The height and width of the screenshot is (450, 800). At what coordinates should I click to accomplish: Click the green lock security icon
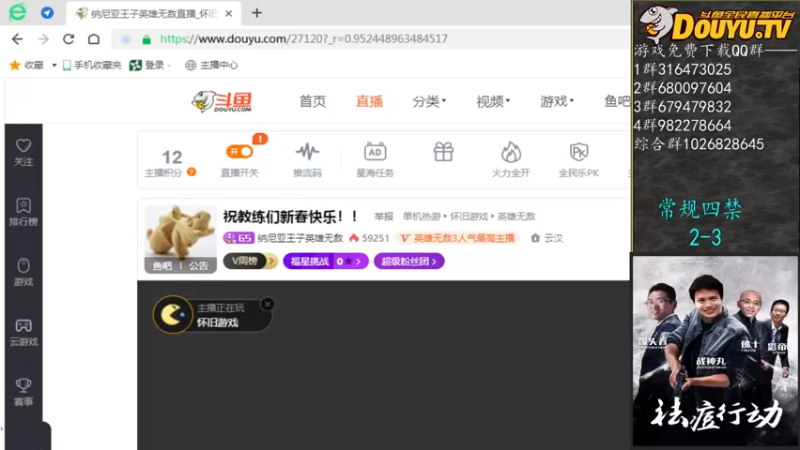tap(146, 39)
